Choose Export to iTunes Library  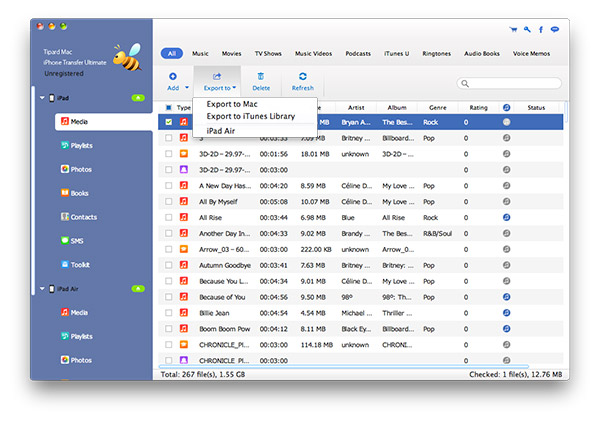(251, 116)
